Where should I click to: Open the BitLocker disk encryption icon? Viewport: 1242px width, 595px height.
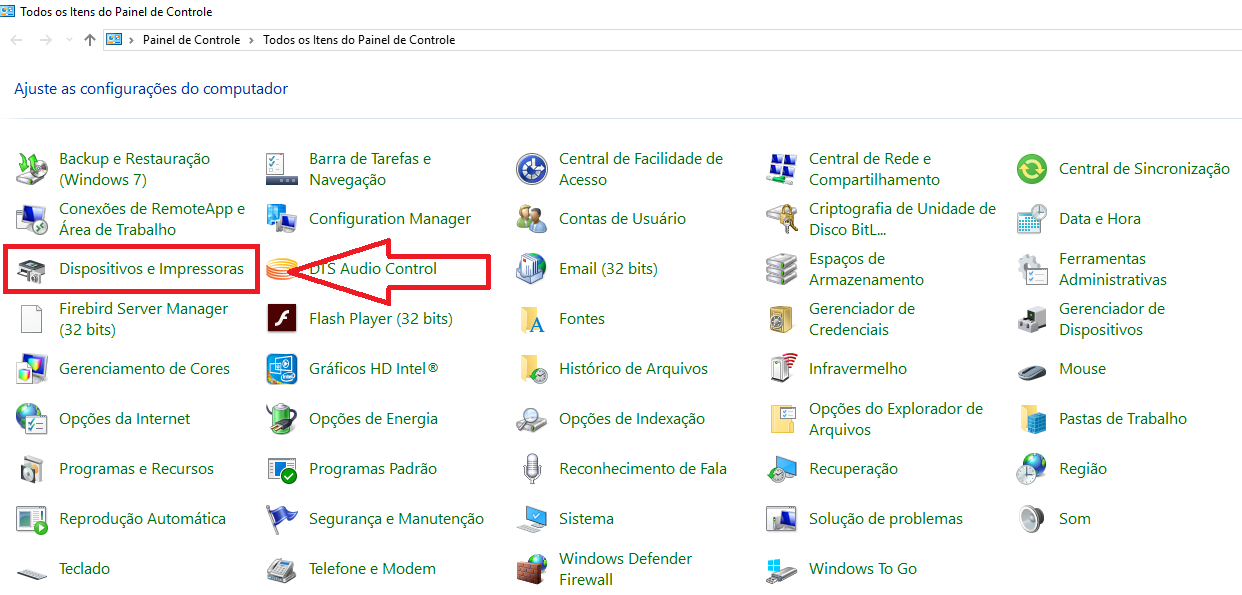[x=781, y=219]
